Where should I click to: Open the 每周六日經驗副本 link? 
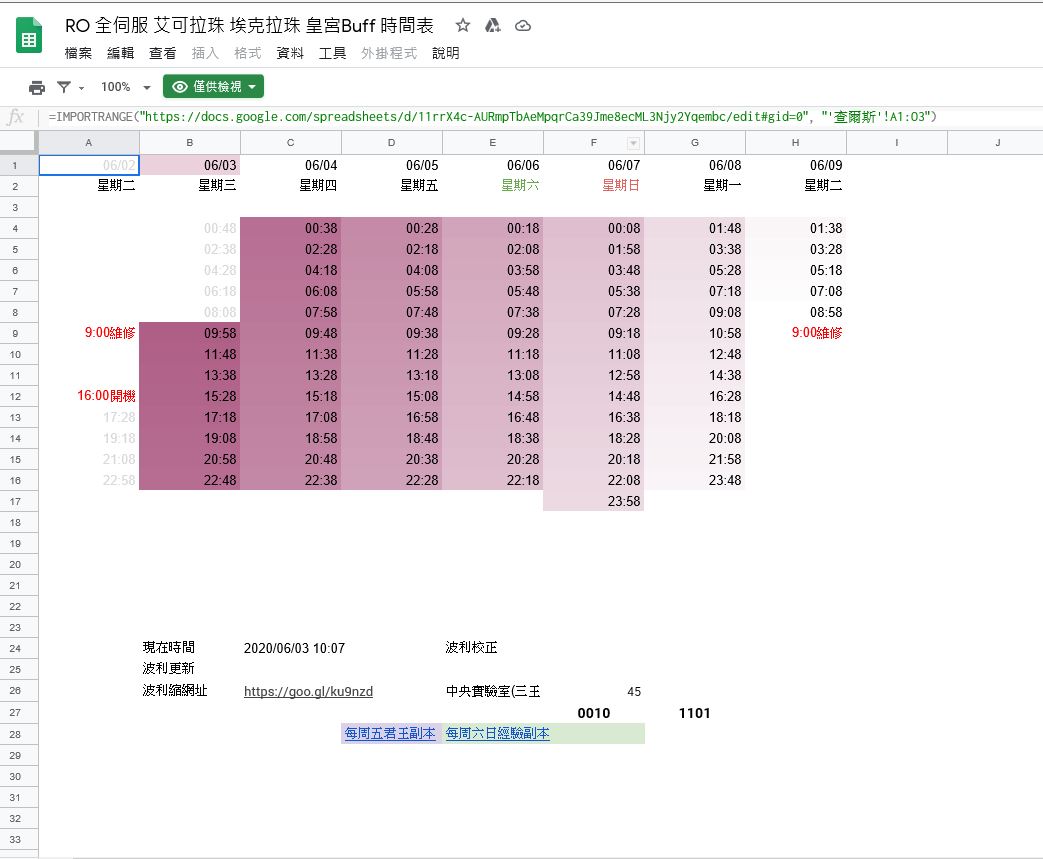(497, 733)
